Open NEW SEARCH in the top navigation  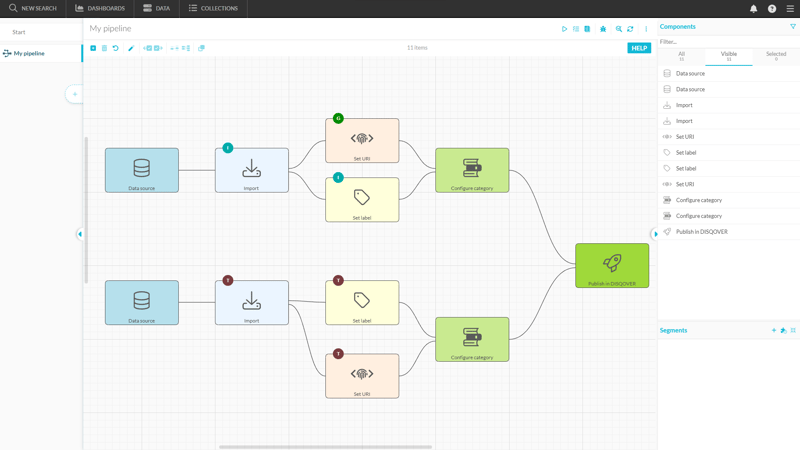coord(33,9)
